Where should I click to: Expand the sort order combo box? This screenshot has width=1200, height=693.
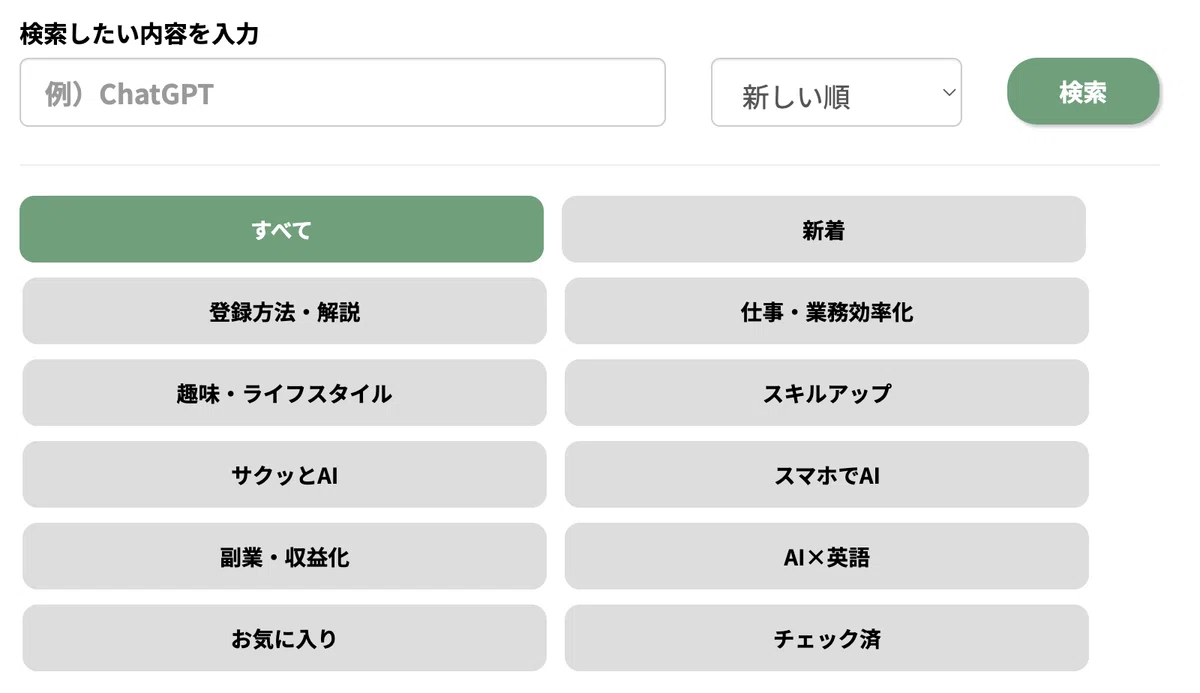[836, 92]
